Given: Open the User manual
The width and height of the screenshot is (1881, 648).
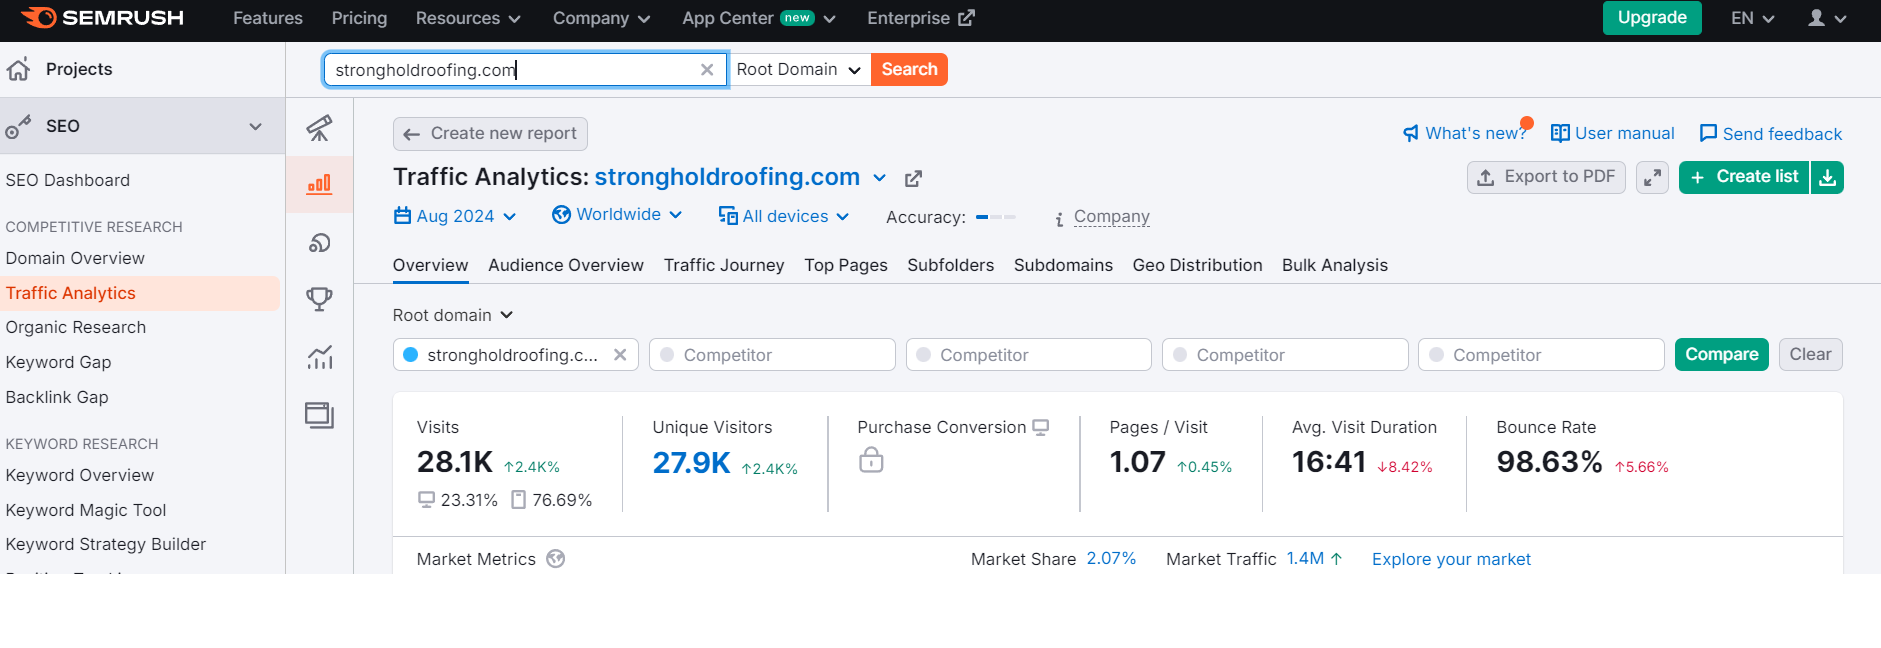Looking at the screenshot, I should coord(1612,133).
